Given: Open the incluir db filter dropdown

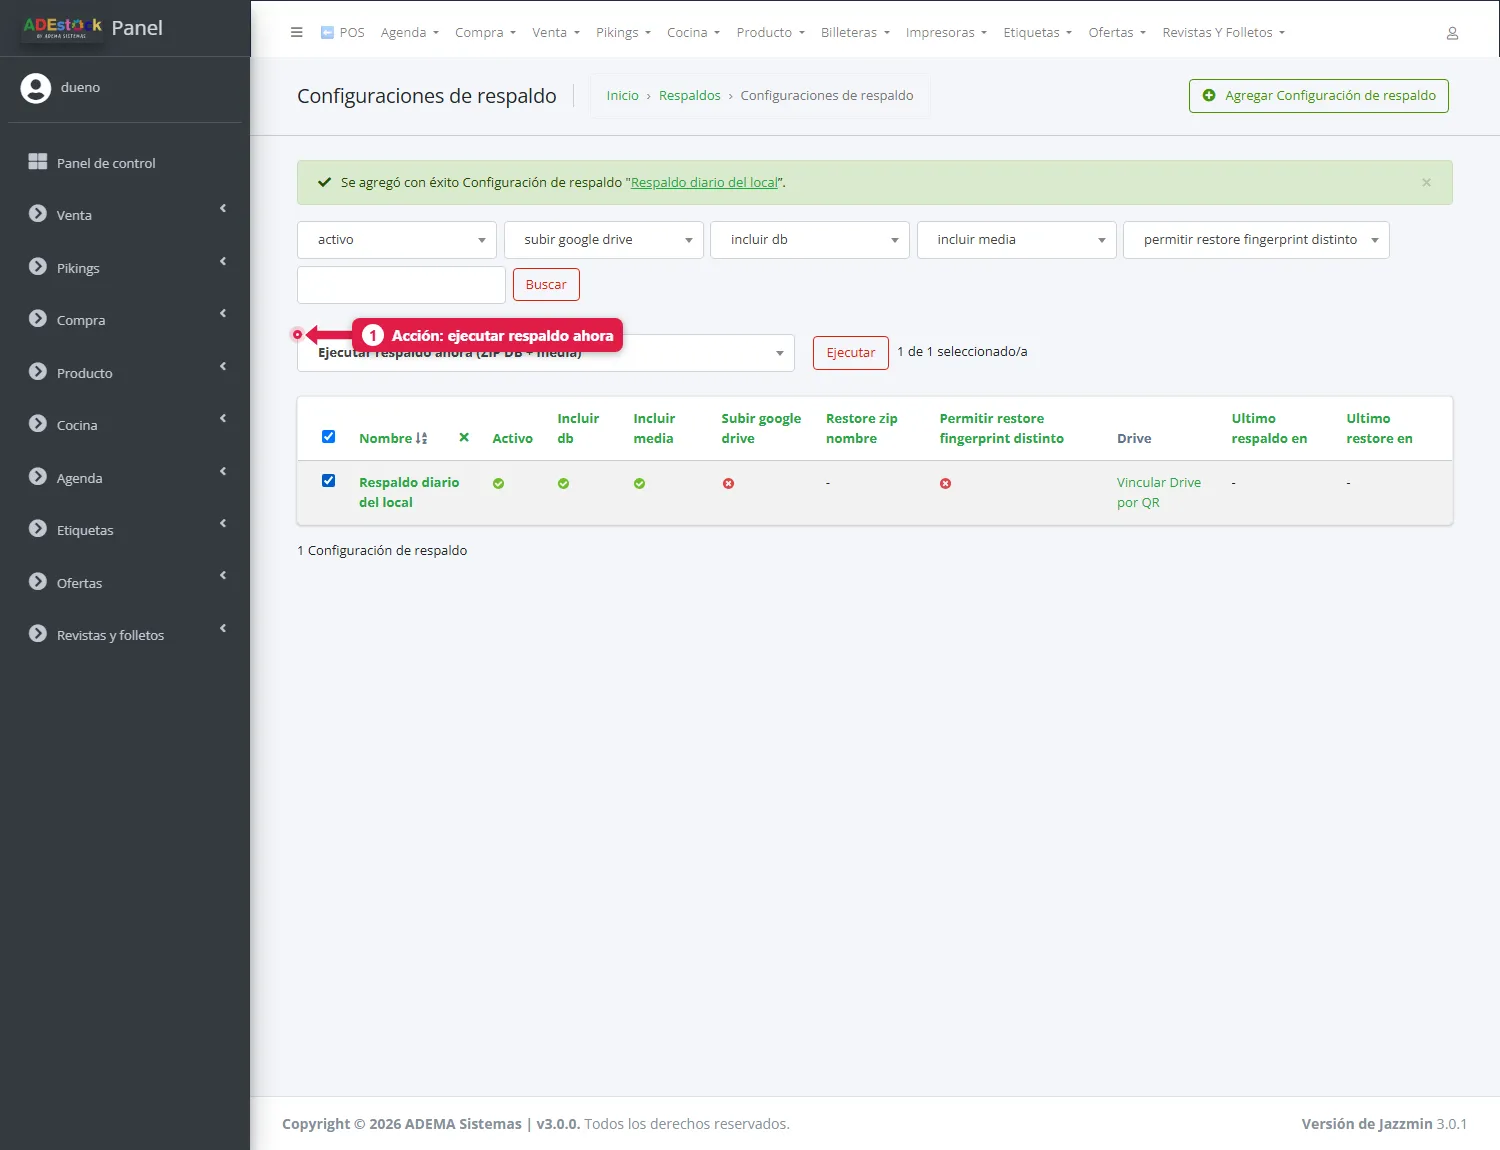Looking at the screenshot, I should tap(810, 240).
